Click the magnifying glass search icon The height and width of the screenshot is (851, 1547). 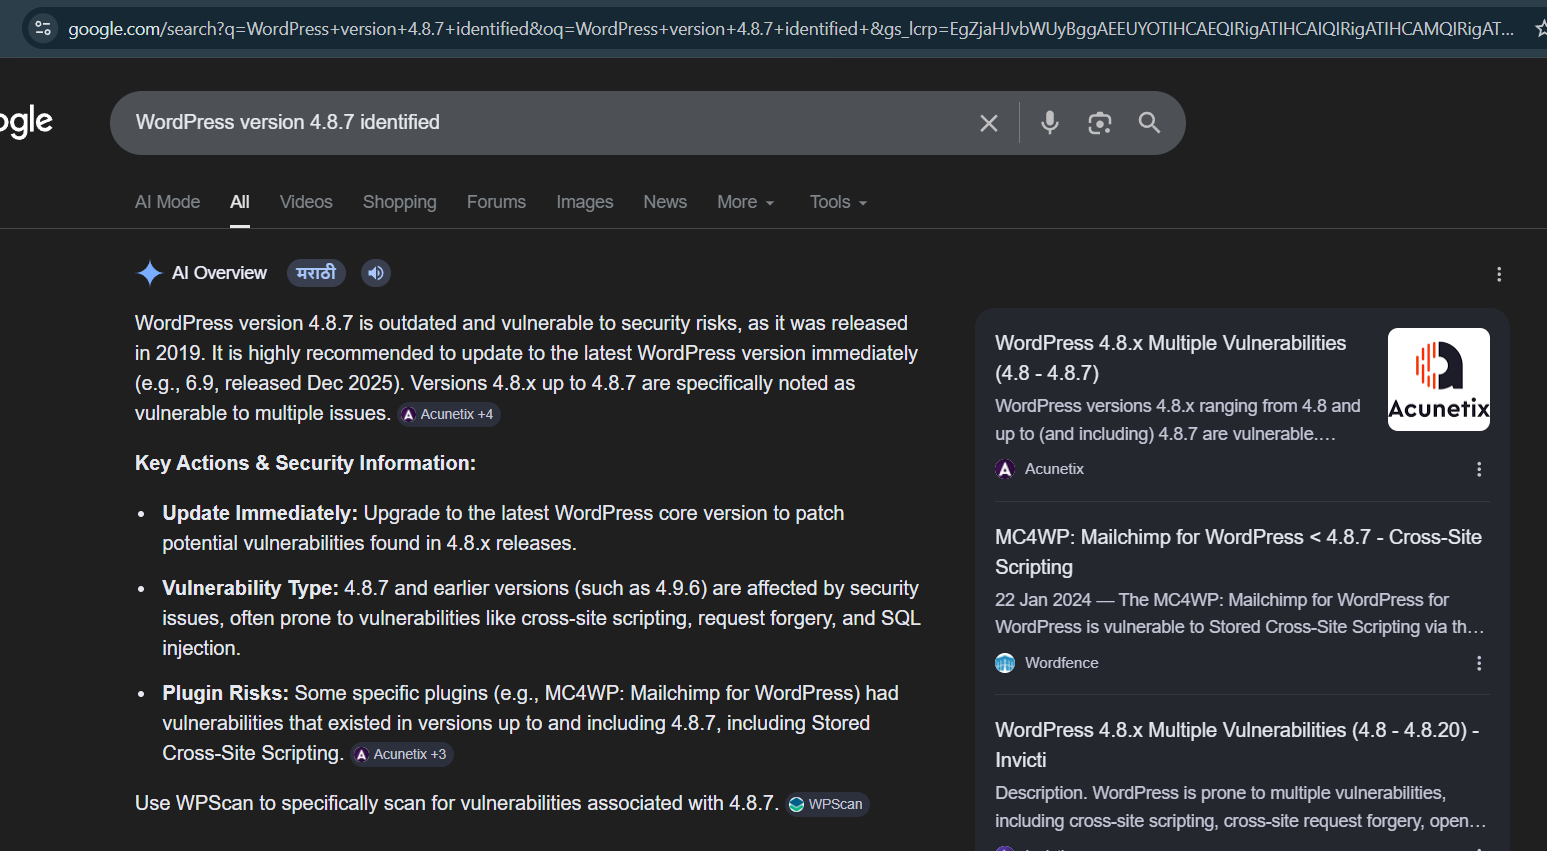pyautogui.click(x=1148, y=122)
